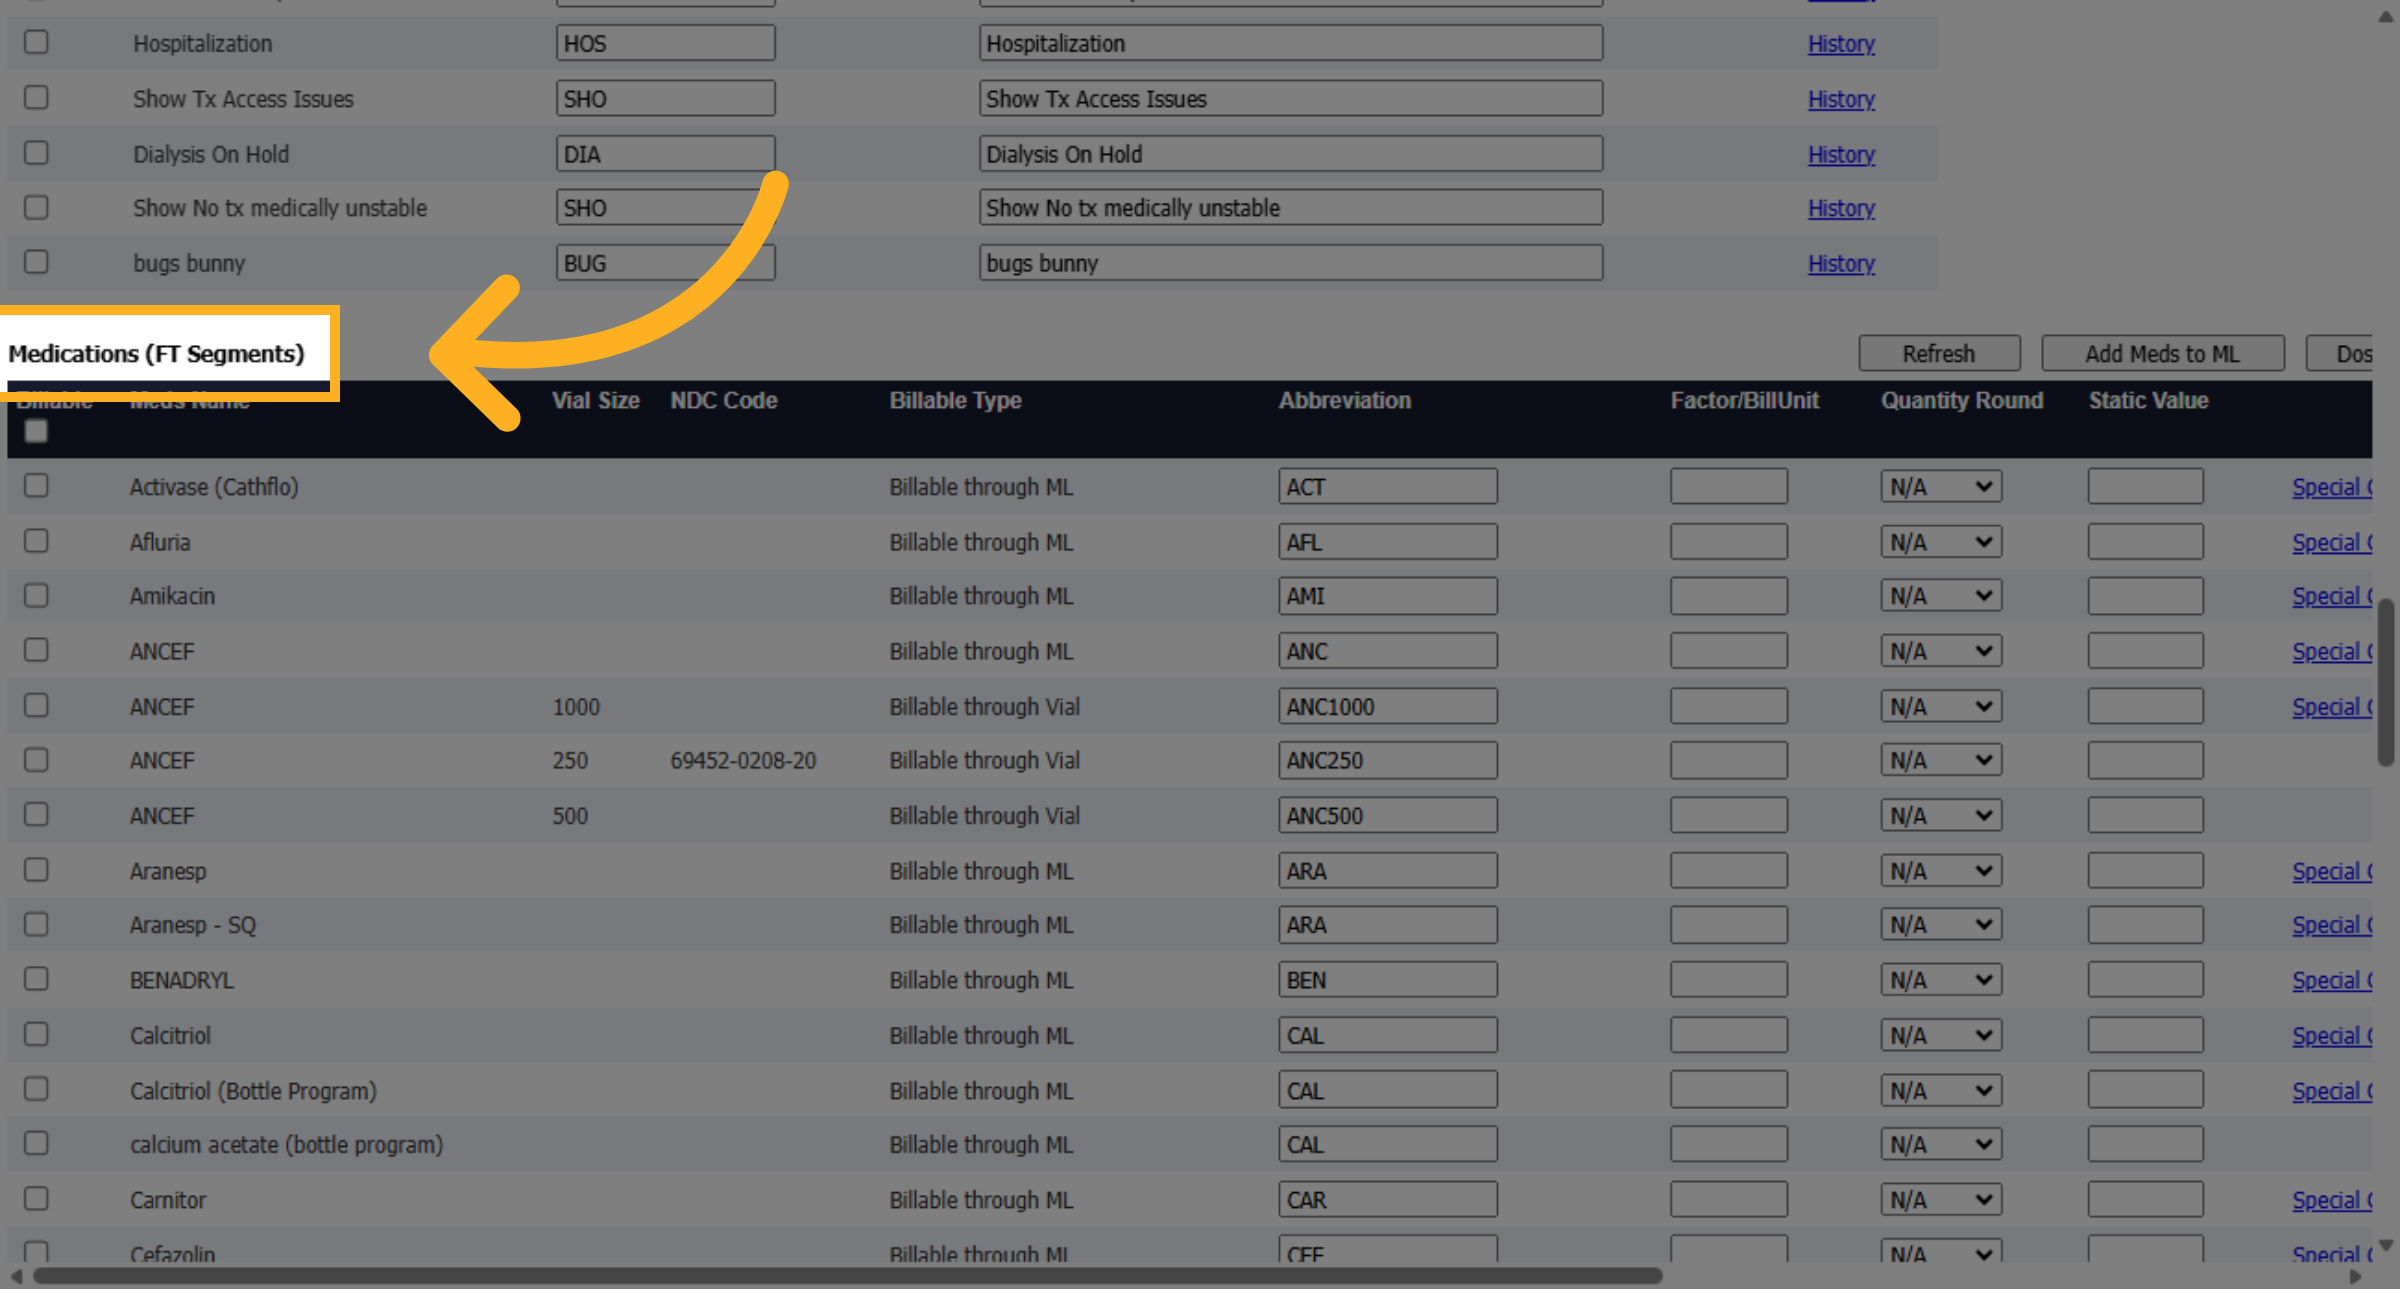
Task: Enable the Calcitriol (Bottle Program) checkbox
Action: point(36,1089)
